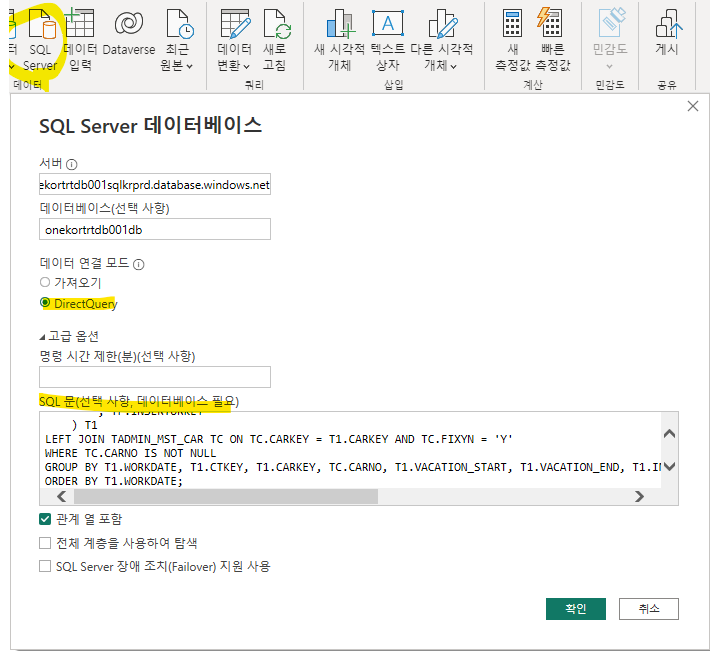Image resolution: width=710 pixels, height=651 pixels.
Task: Open 다른 시각적 개체 more visuals menu
Action: pos(441,41)
